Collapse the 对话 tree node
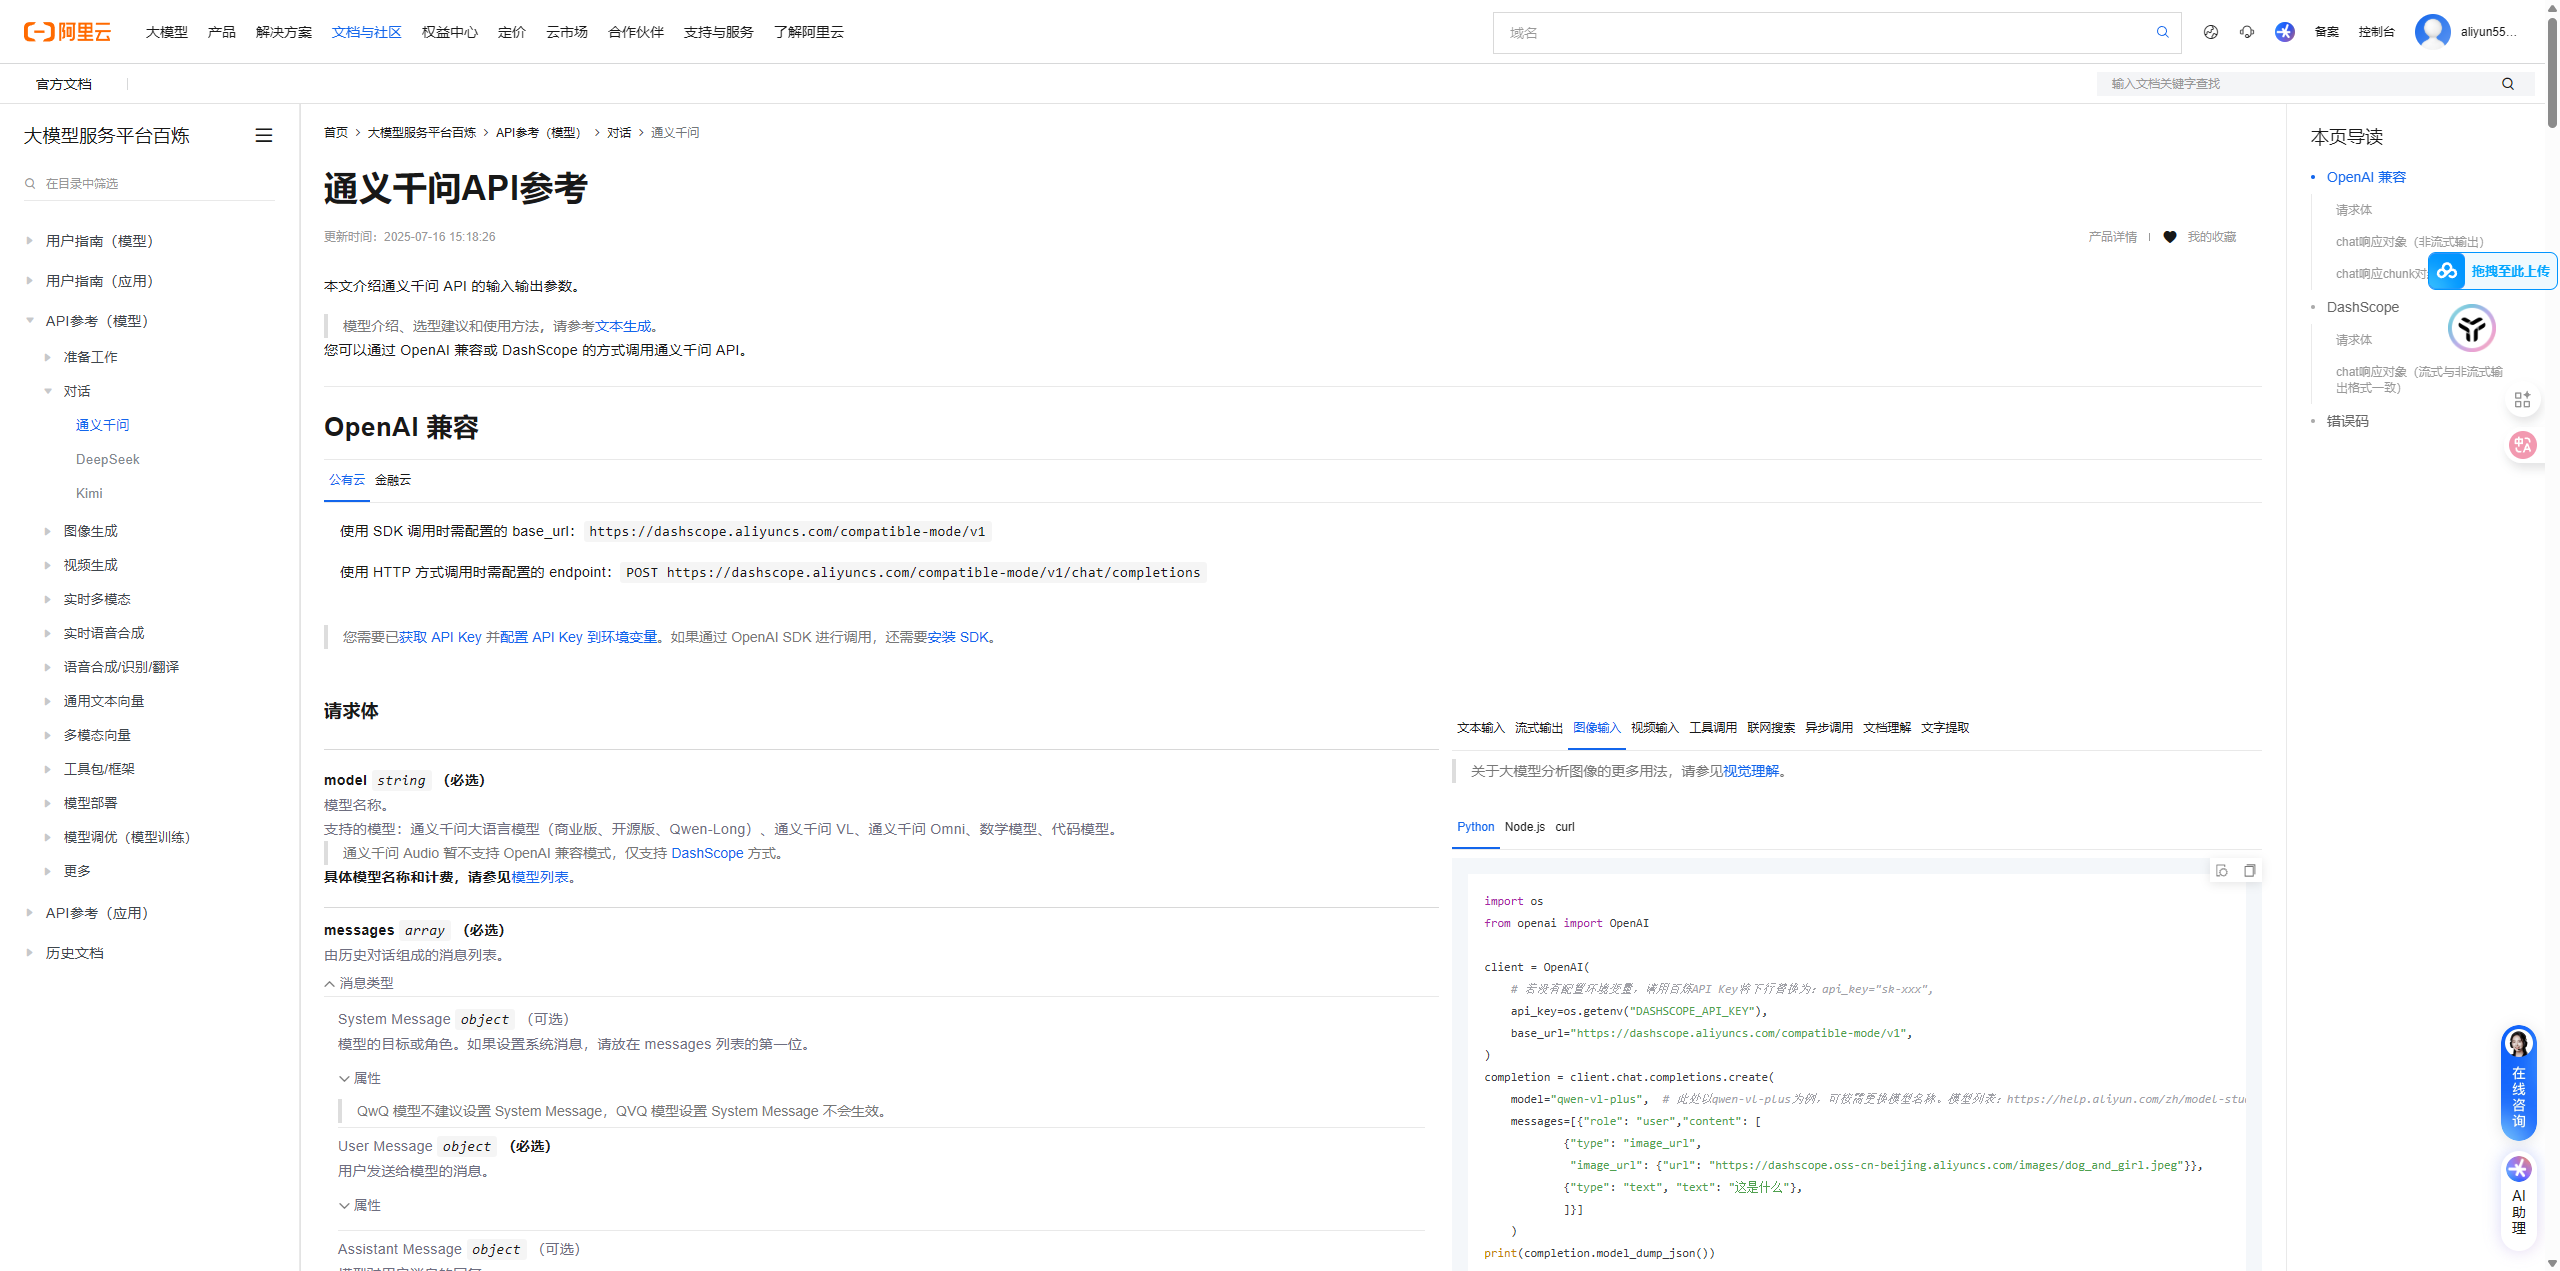 point(48,391)
